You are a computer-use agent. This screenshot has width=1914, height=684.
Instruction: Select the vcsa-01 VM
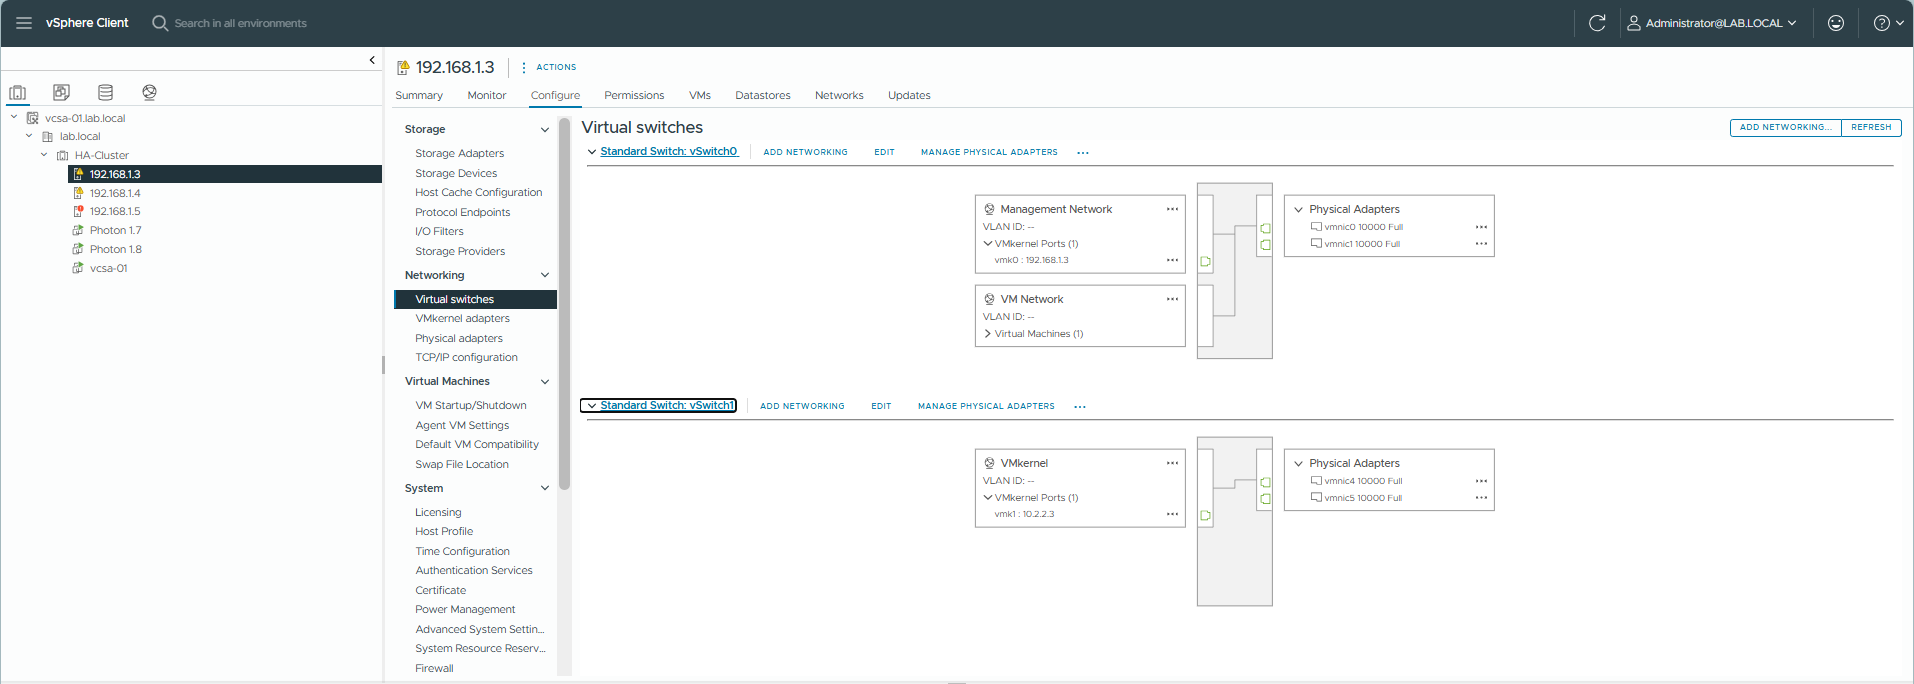pyautogui.click(x=108, y=268)
